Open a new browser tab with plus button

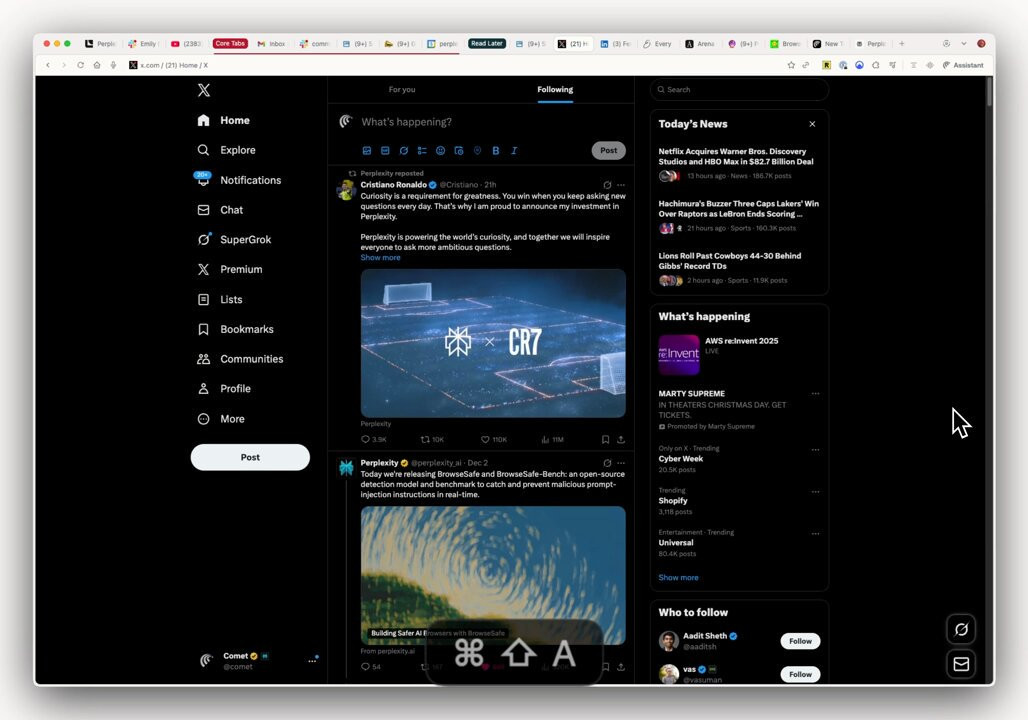[902, 44]
